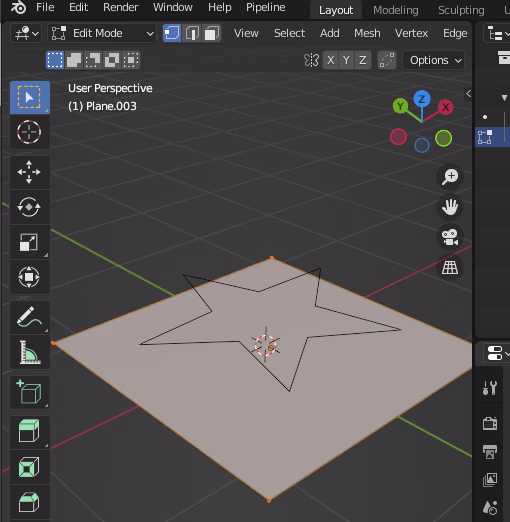
Task: Select the Annotate tool
Action: [30, 317]
